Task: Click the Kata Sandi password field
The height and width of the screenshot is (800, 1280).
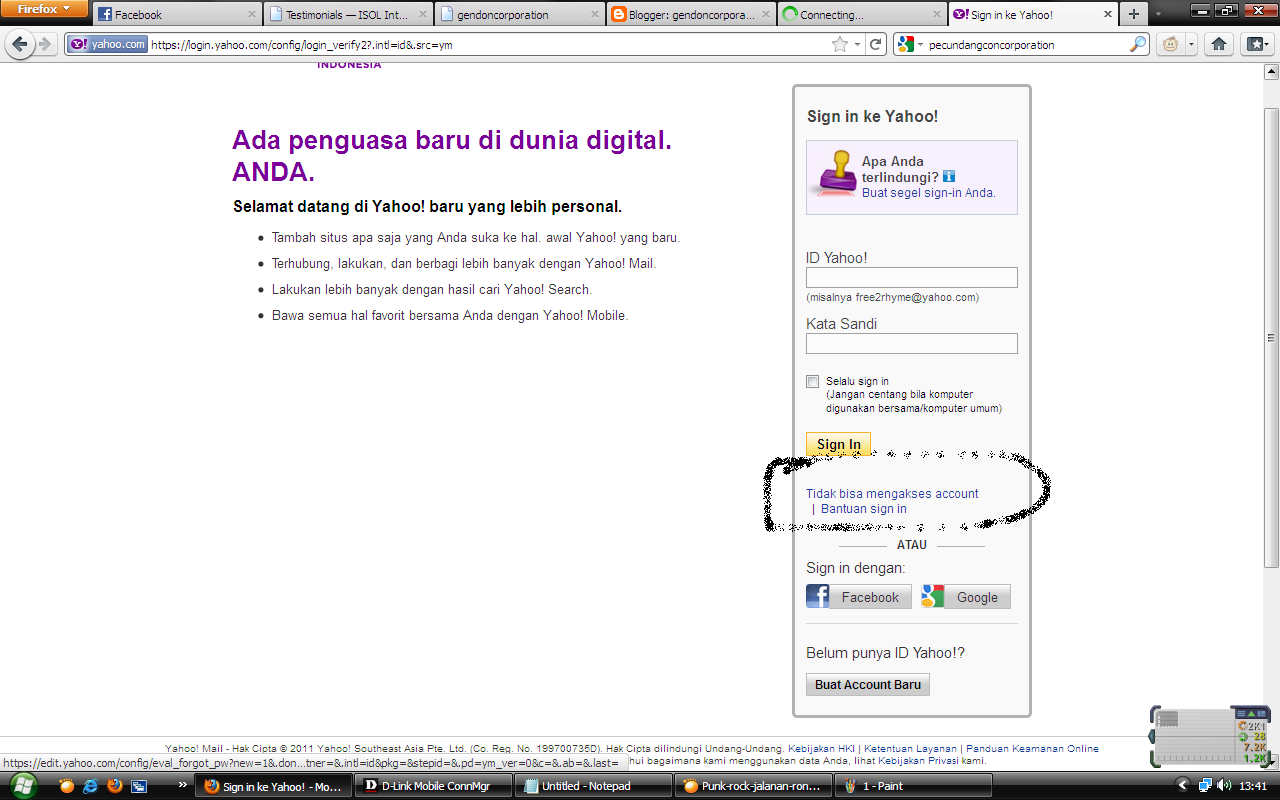Action: click(911, 344)
